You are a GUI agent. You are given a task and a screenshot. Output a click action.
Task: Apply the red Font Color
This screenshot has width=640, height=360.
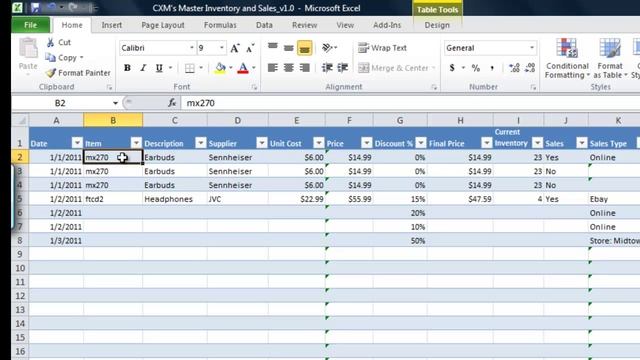243,68
